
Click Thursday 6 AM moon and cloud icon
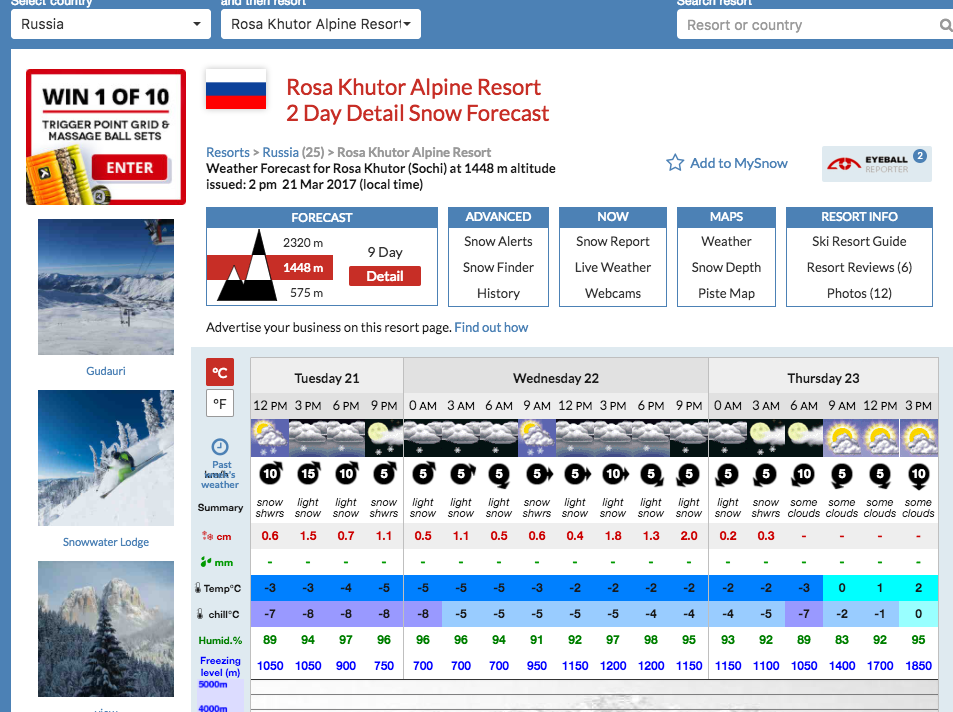[803, 438]
